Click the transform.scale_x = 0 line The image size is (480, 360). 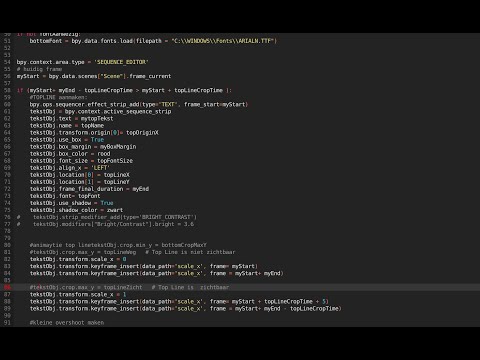78,259
